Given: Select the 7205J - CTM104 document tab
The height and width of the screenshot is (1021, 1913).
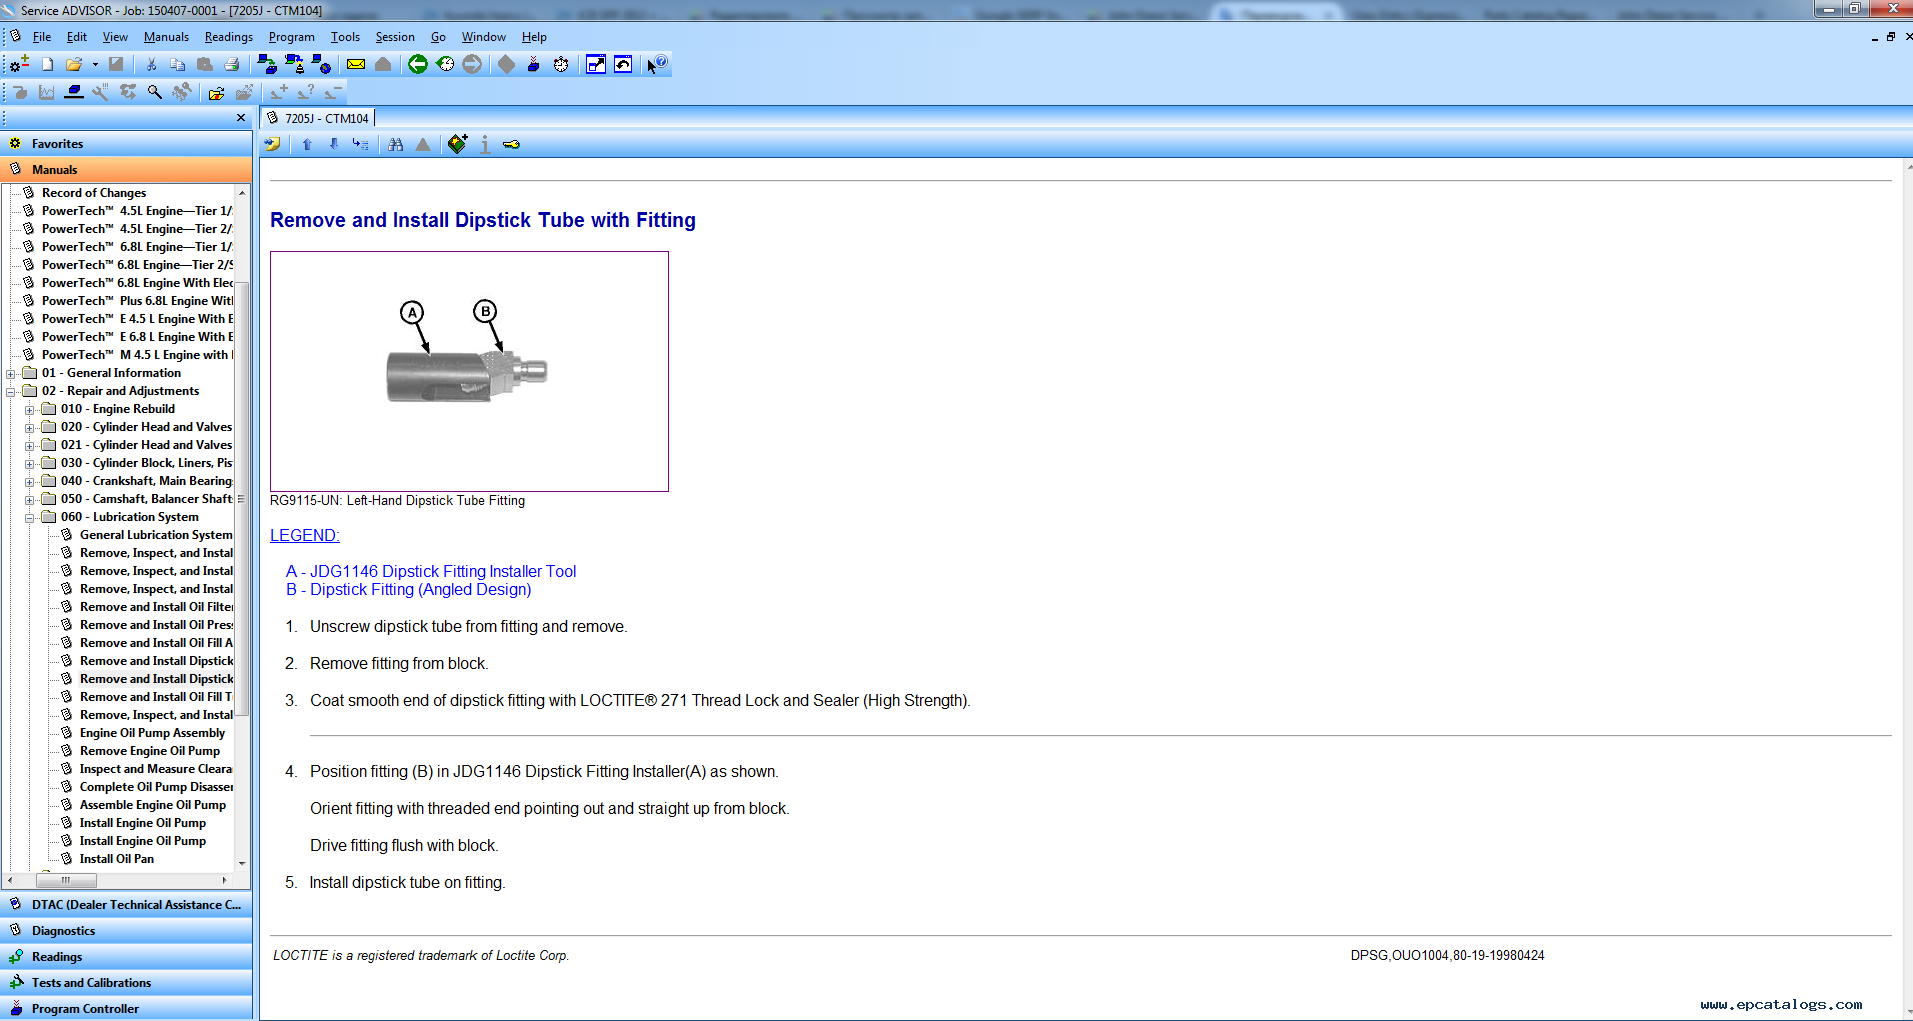Looking at the screenshot, I should (x=318, y=118).
